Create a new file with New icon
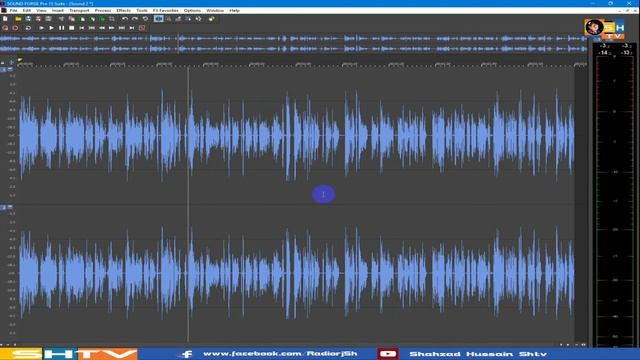This screenshot has width=640, height=360. click(x=5, y=19)
